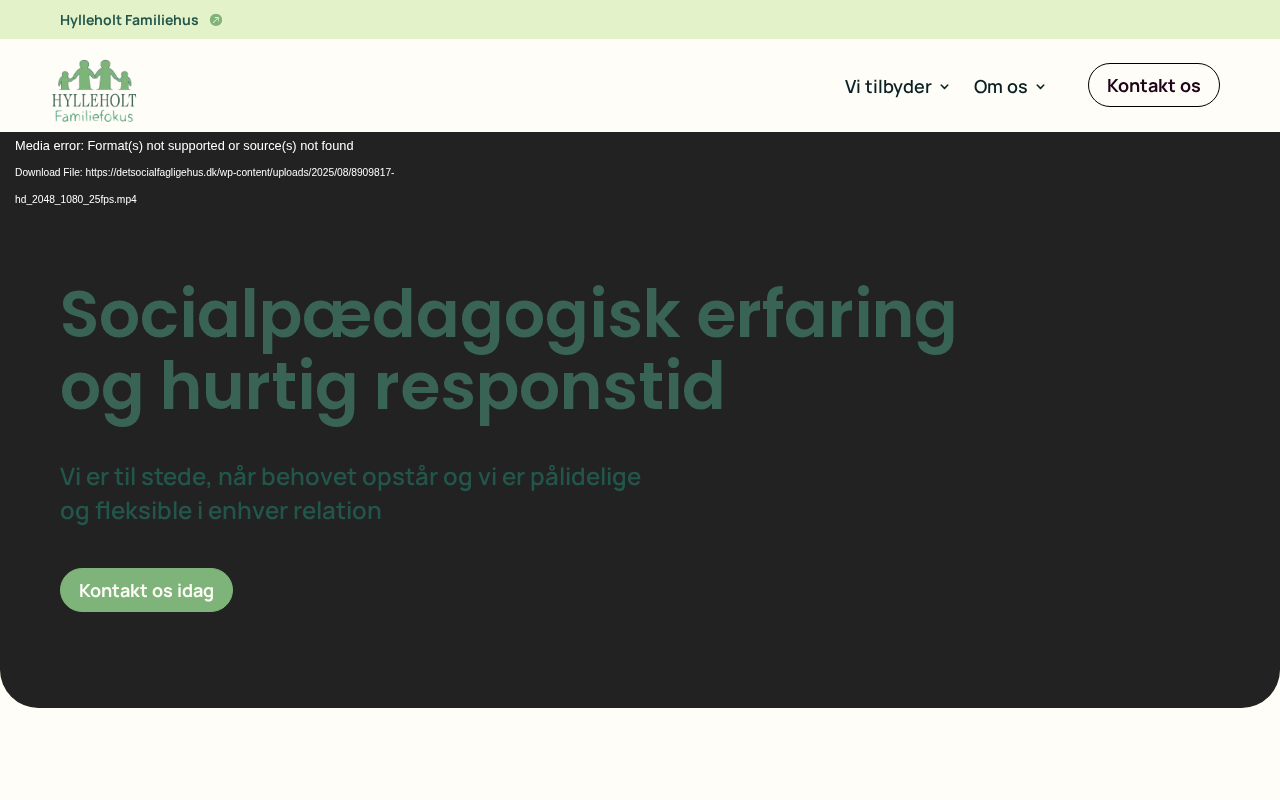Screen dimensions: 1280x800
Task: Click the 'og hurtig responstid' headline line
Action: [392, 386]
